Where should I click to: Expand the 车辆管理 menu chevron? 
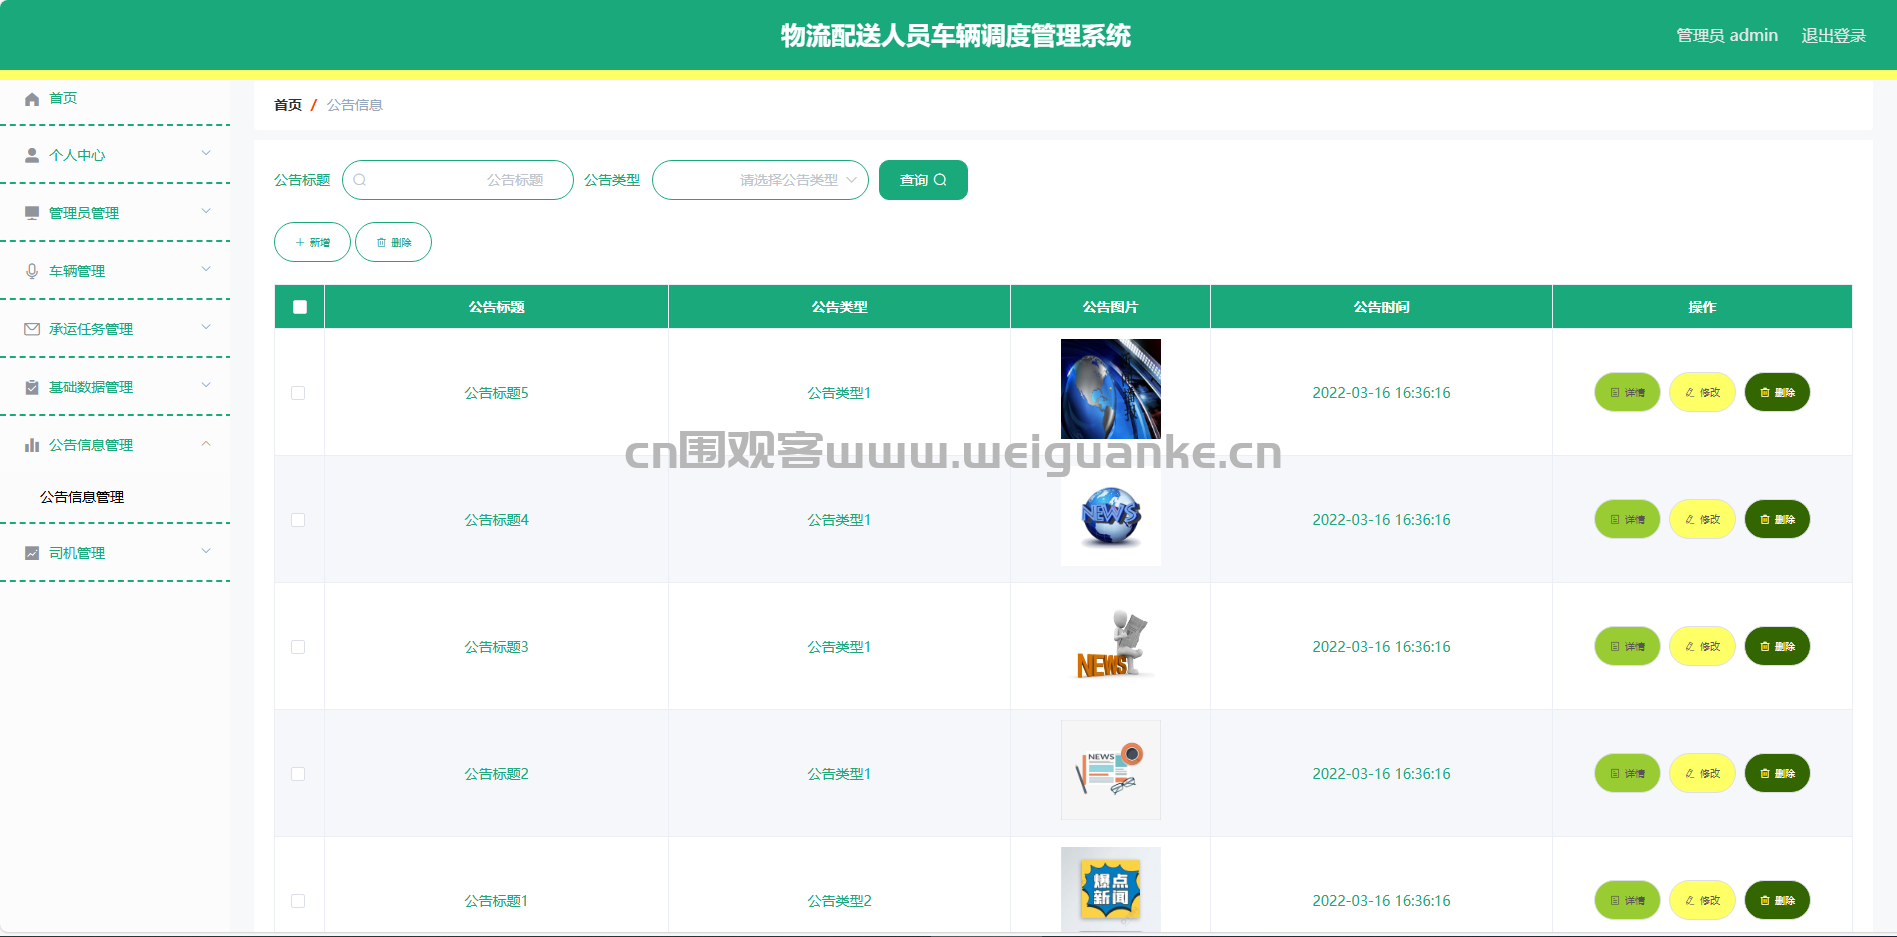(x=206, y=269)
